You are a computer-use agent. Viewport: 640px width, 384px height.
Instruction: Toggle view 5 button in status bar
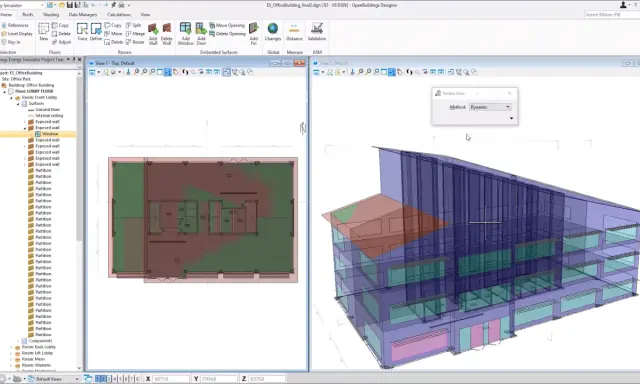pyautogui.click(x=120, y=379)
